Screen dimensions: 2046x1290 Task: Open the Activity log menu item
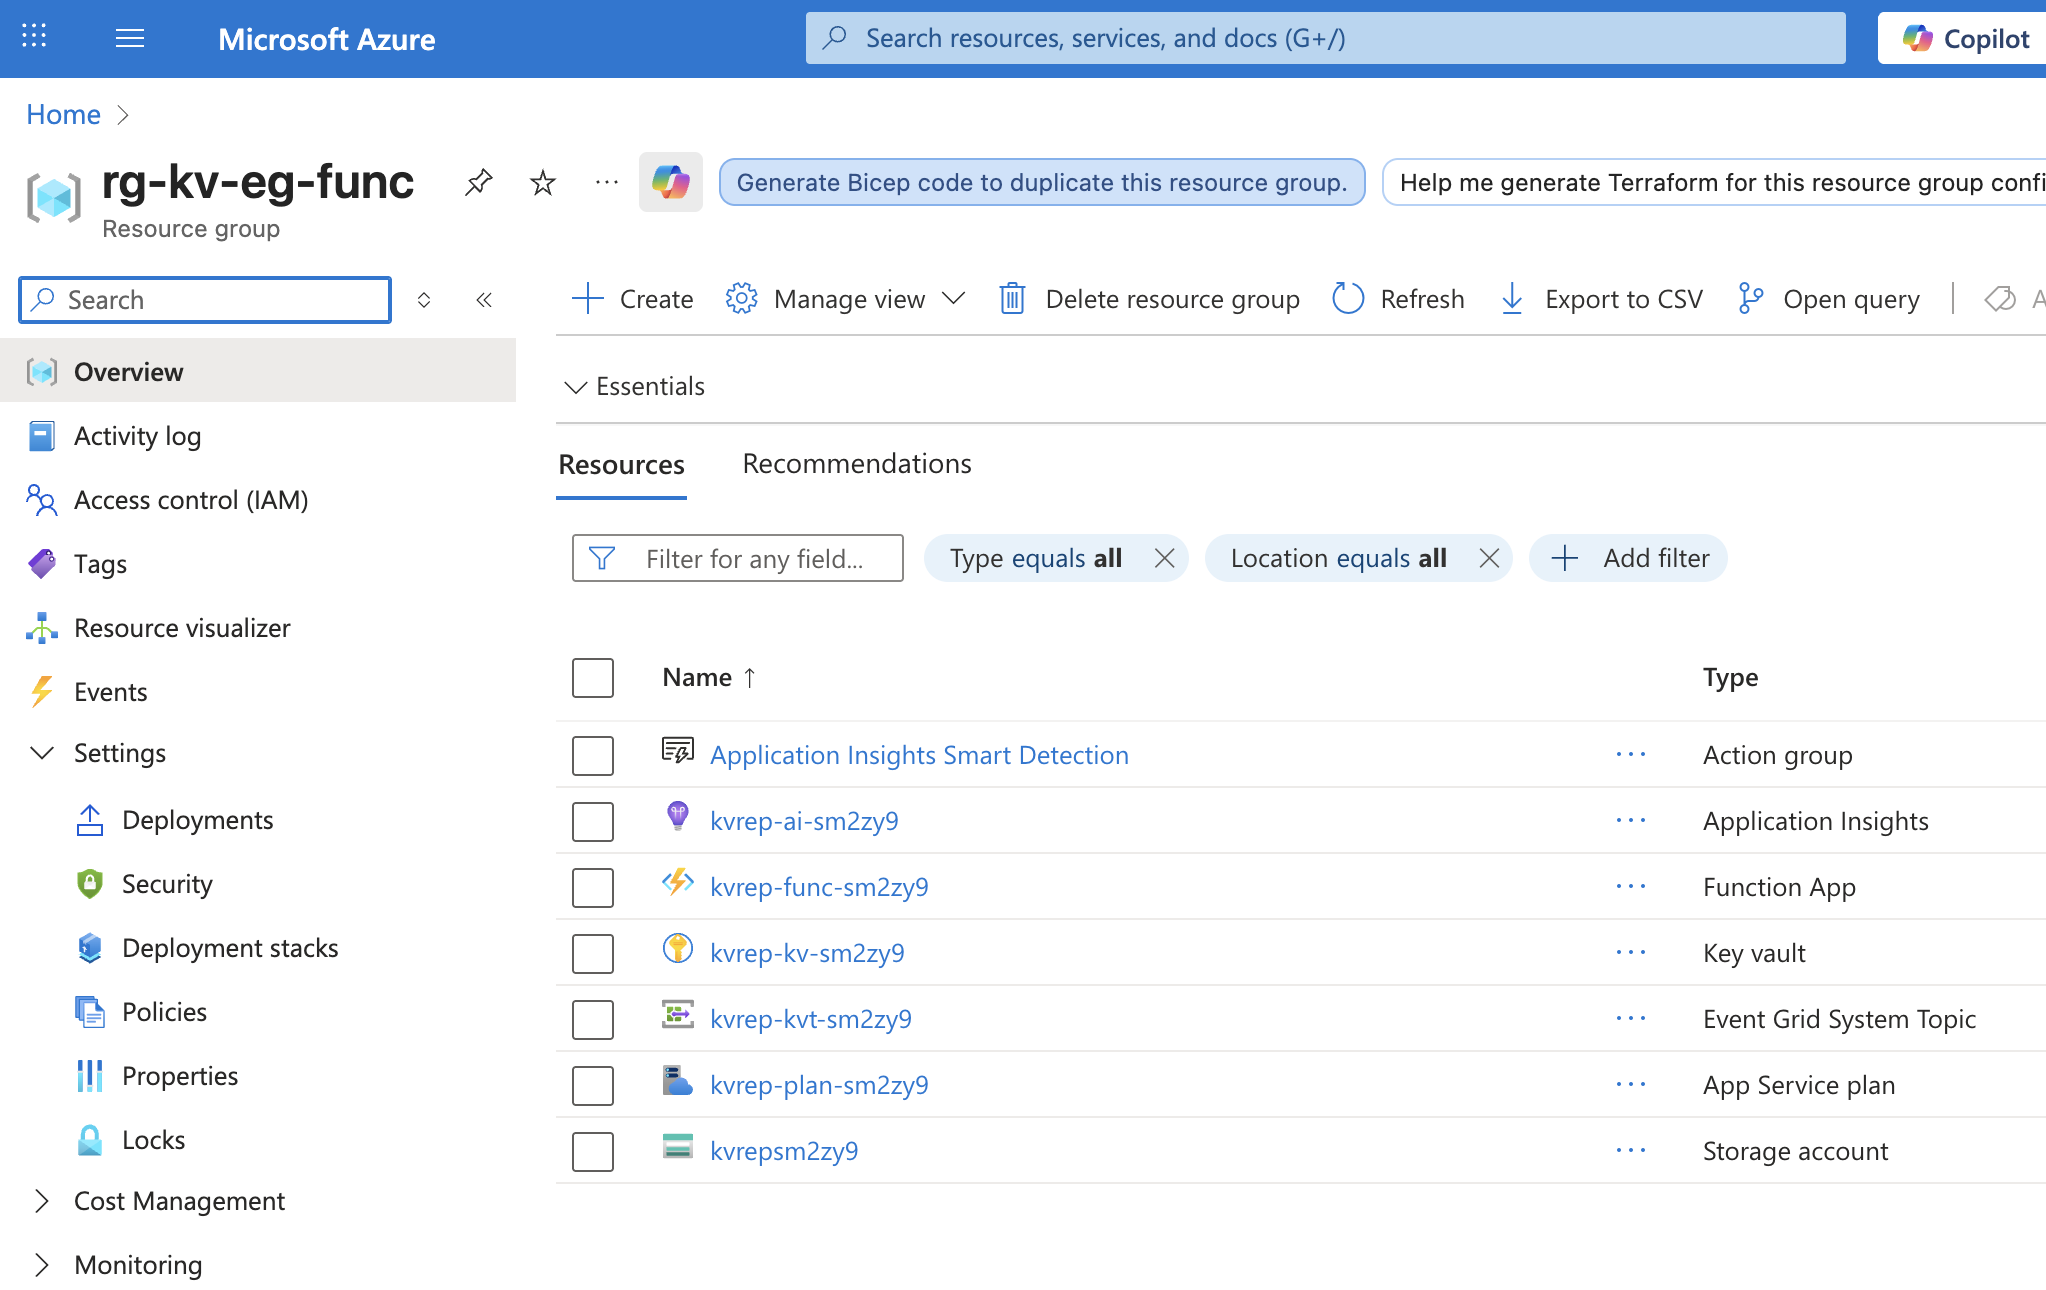137,436
